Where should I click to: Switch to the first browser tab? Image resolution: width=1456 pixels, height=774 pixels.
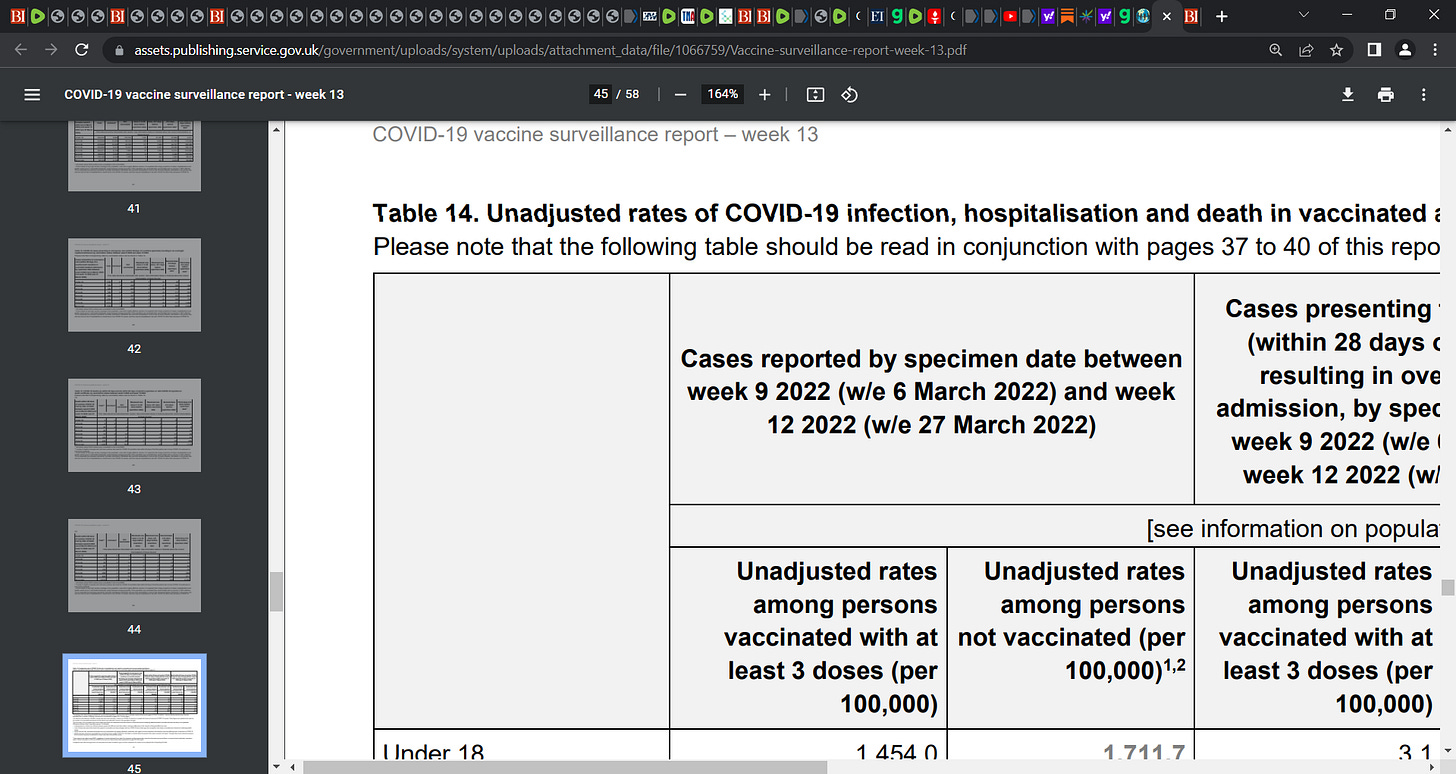[x=17, y=16]
